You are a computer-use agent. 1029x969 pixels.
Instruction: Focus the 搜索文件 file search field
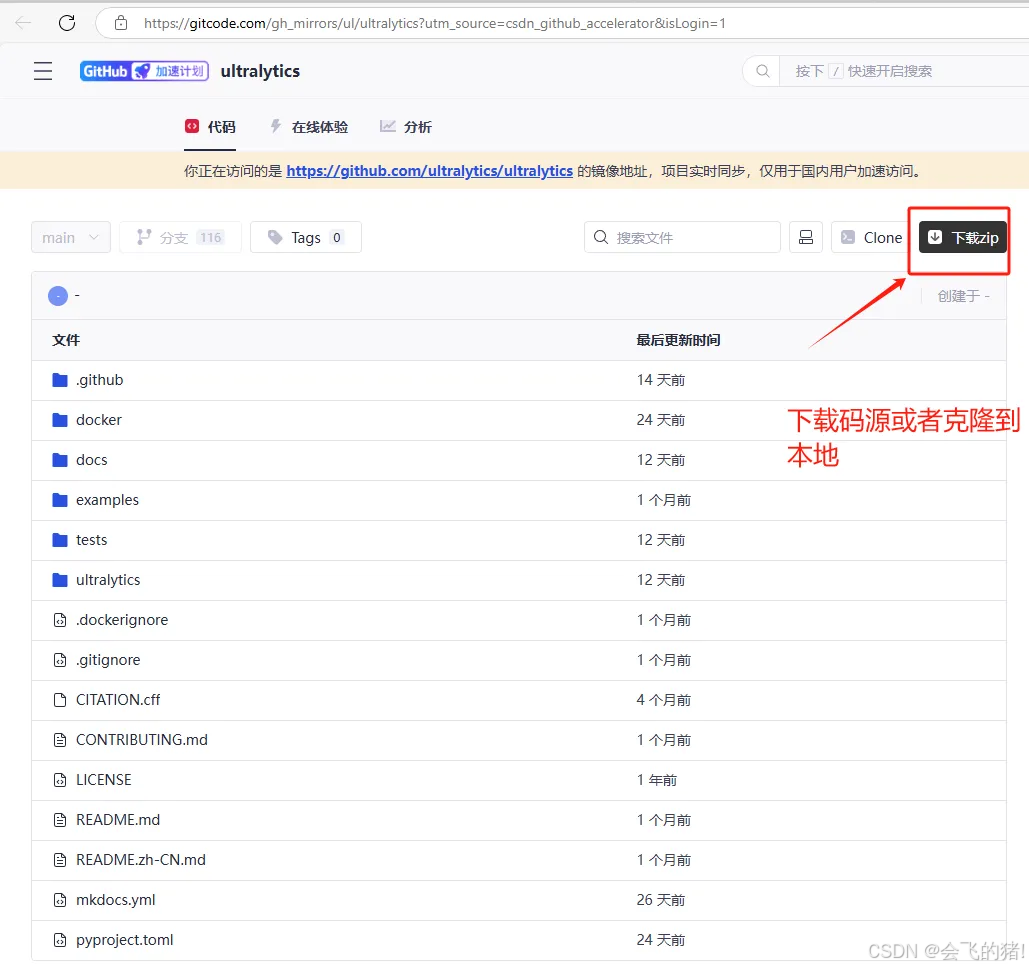[x=682, y=237]
